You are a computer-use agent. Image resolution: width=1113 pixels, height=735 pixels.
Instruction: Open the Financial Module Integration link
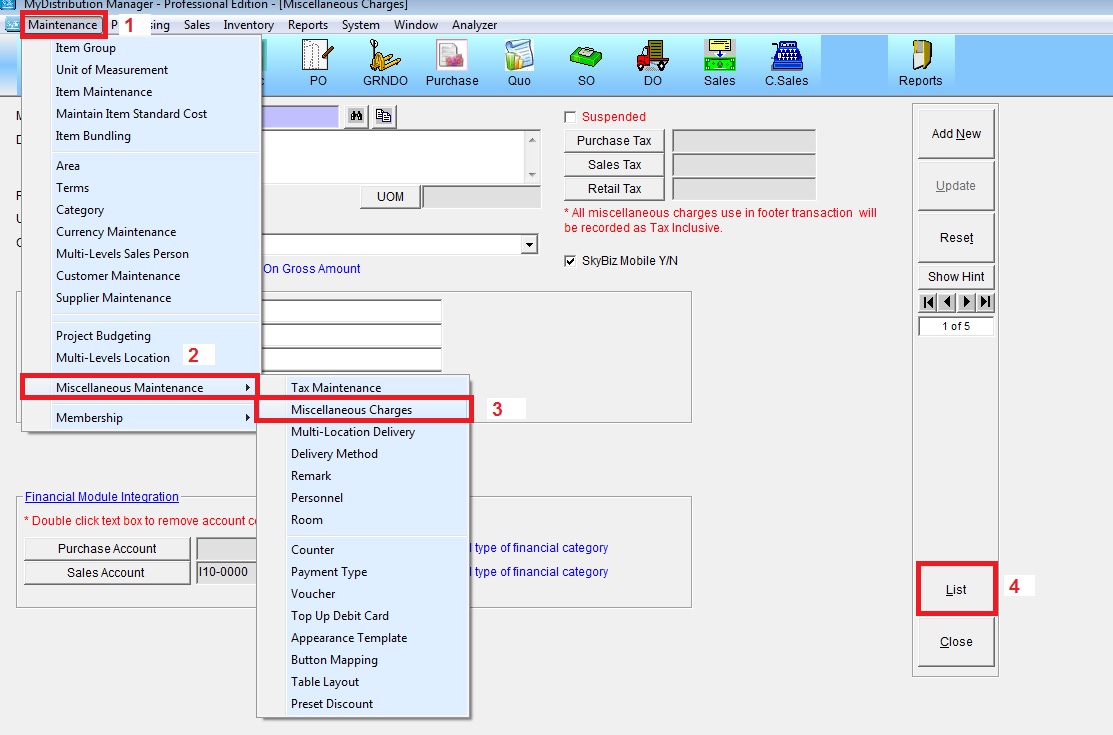(x=102, y=497)
